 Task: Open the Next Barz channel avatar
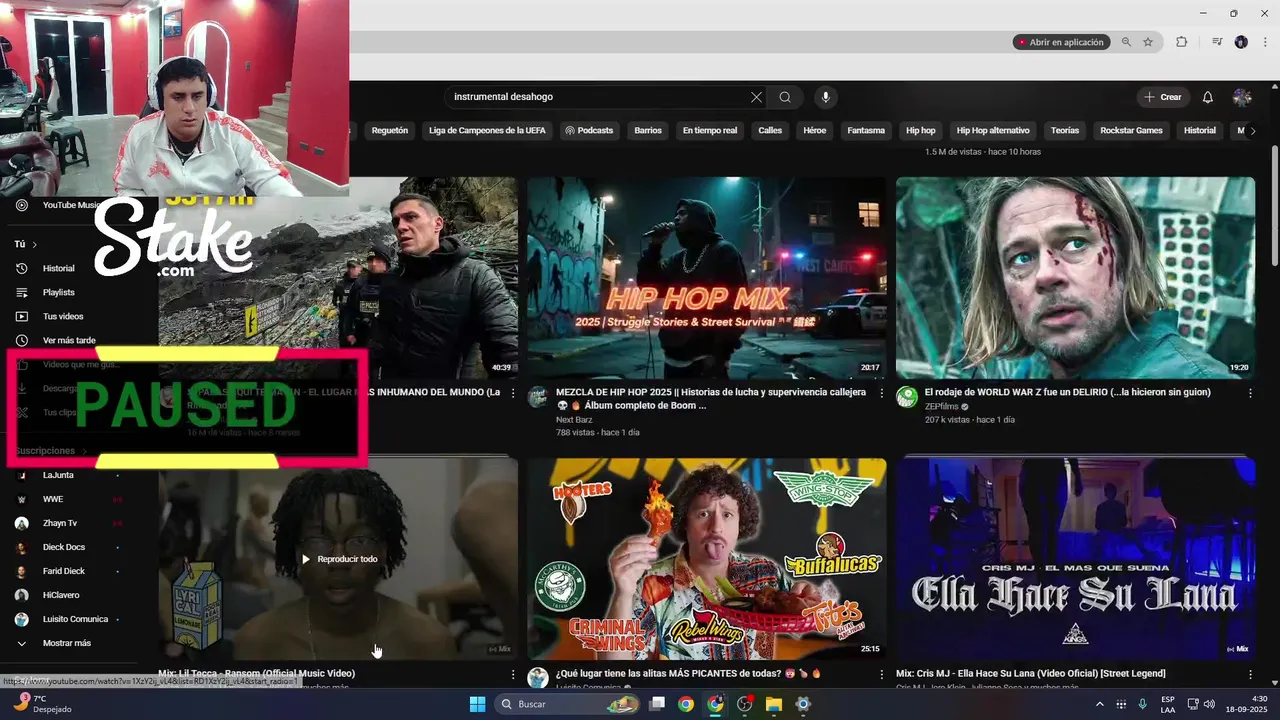point(538,397)
